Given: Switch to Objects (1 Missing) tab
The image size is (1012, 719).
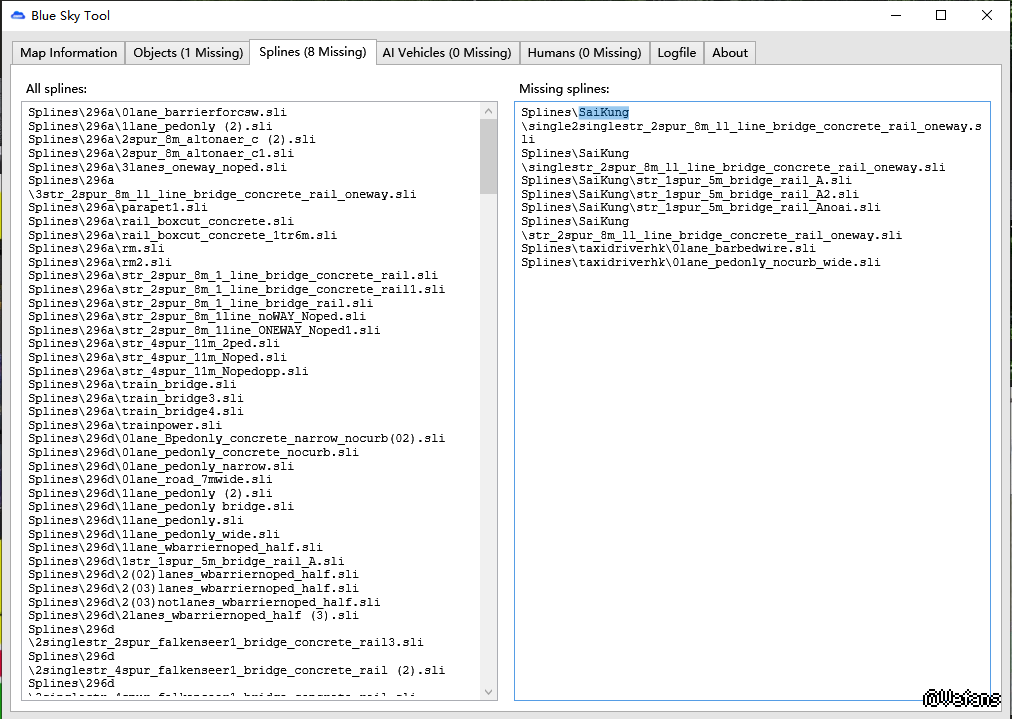Looking at the screenshot, I should point(188,53).
